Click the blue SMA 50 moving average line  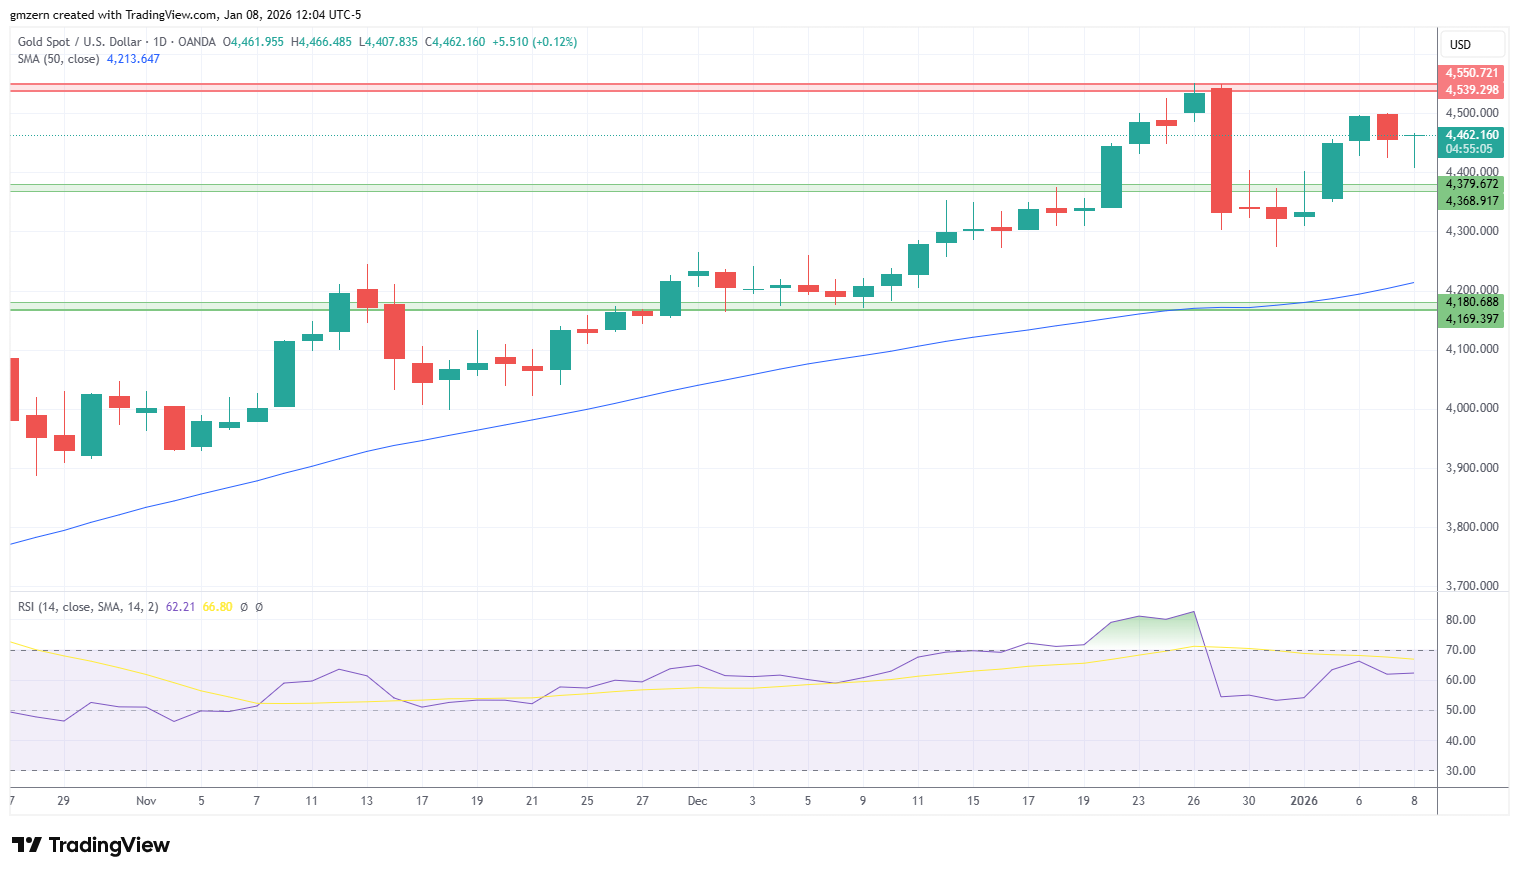[x=700, y=384]
